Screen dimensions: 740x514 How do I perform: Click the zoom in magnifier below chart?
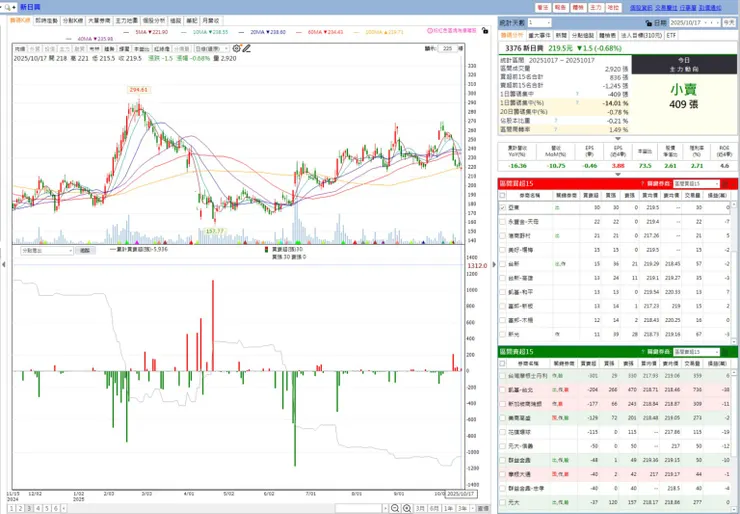point(406,508)
